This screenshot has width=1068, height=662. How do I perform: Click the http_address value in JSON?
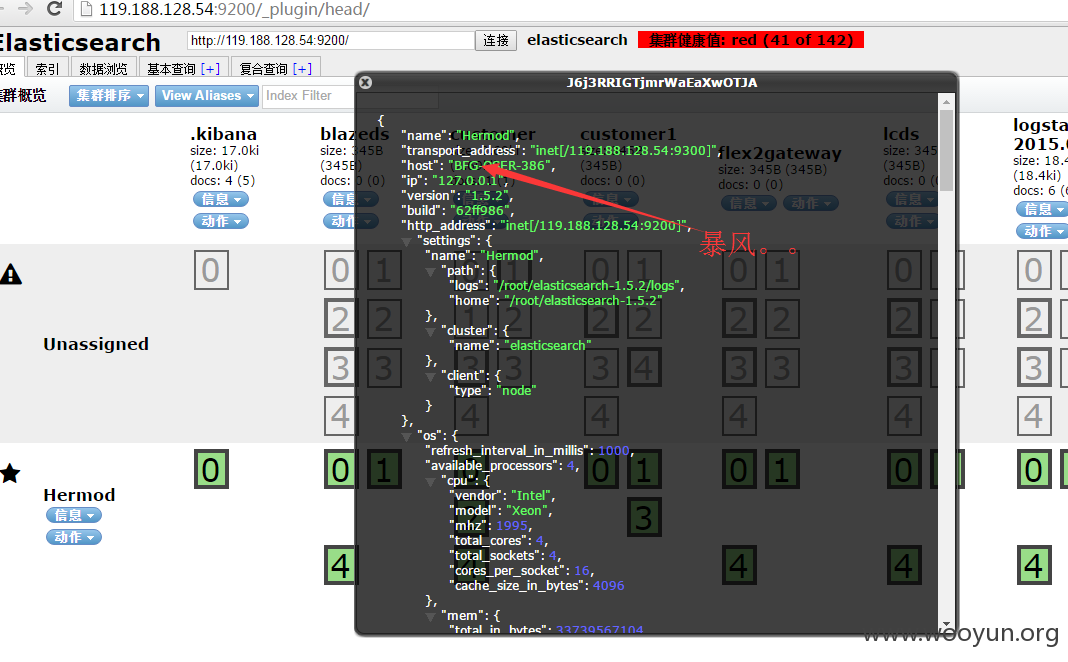pos(593,225)
